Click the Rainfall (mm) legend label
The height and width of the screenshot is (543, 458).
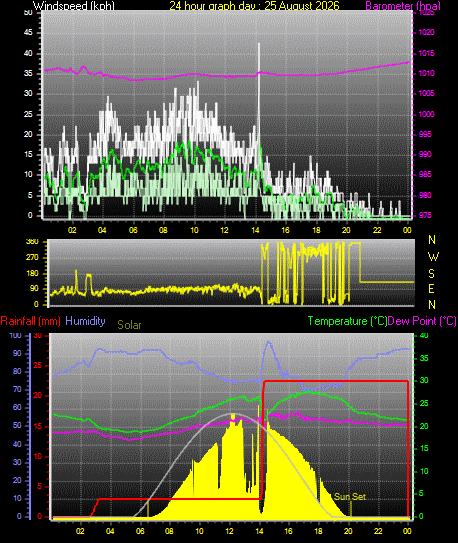[x=31, y=321]
